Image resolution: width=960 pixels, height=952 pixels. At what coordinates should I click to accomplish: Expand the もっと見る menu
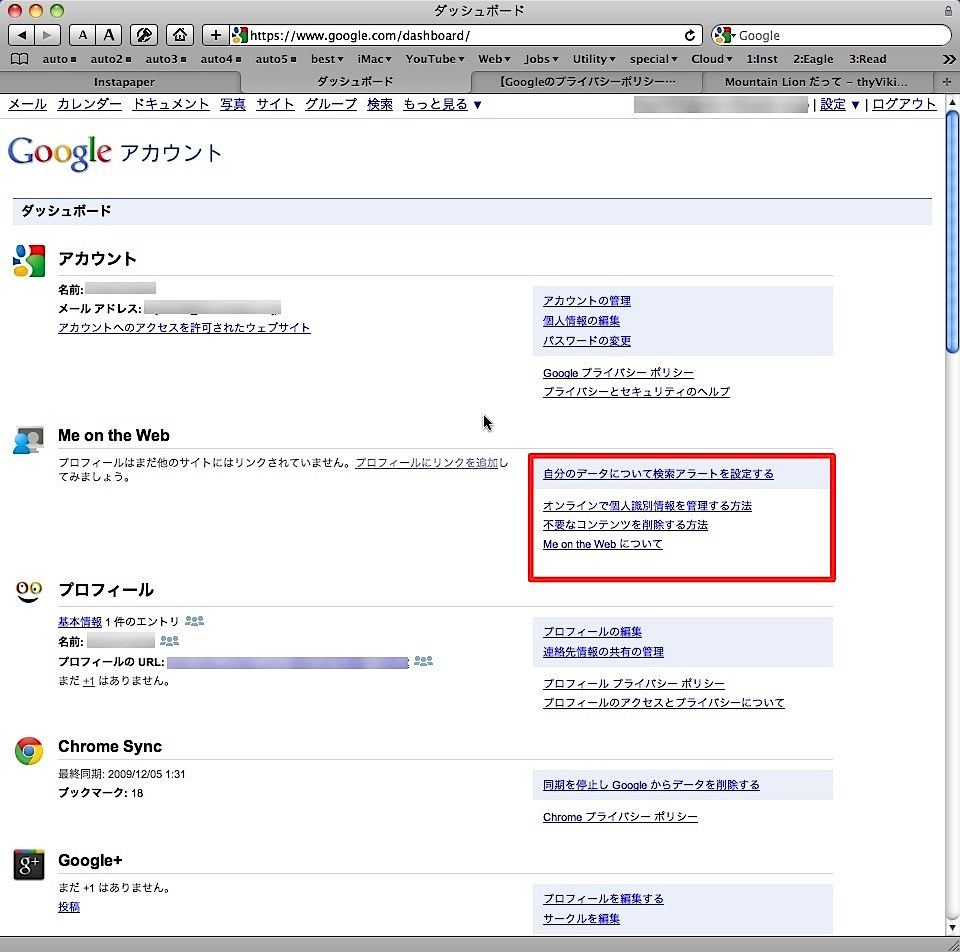click(x=442, y=104)
